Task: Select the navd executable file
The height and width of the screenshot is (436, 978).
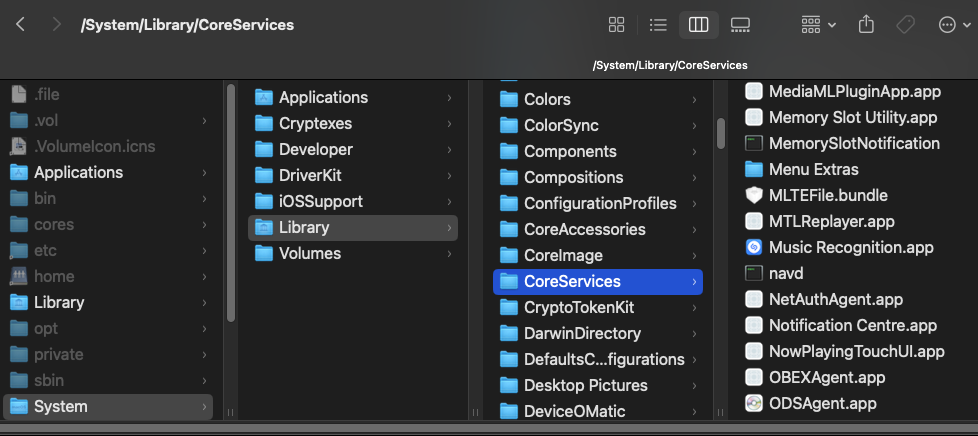Action: [786, 273]
